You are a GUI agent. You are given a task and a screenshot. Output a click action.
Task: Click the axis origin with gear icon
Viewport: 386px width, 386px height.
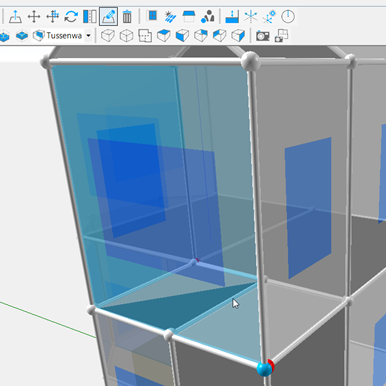pos(269,16)
